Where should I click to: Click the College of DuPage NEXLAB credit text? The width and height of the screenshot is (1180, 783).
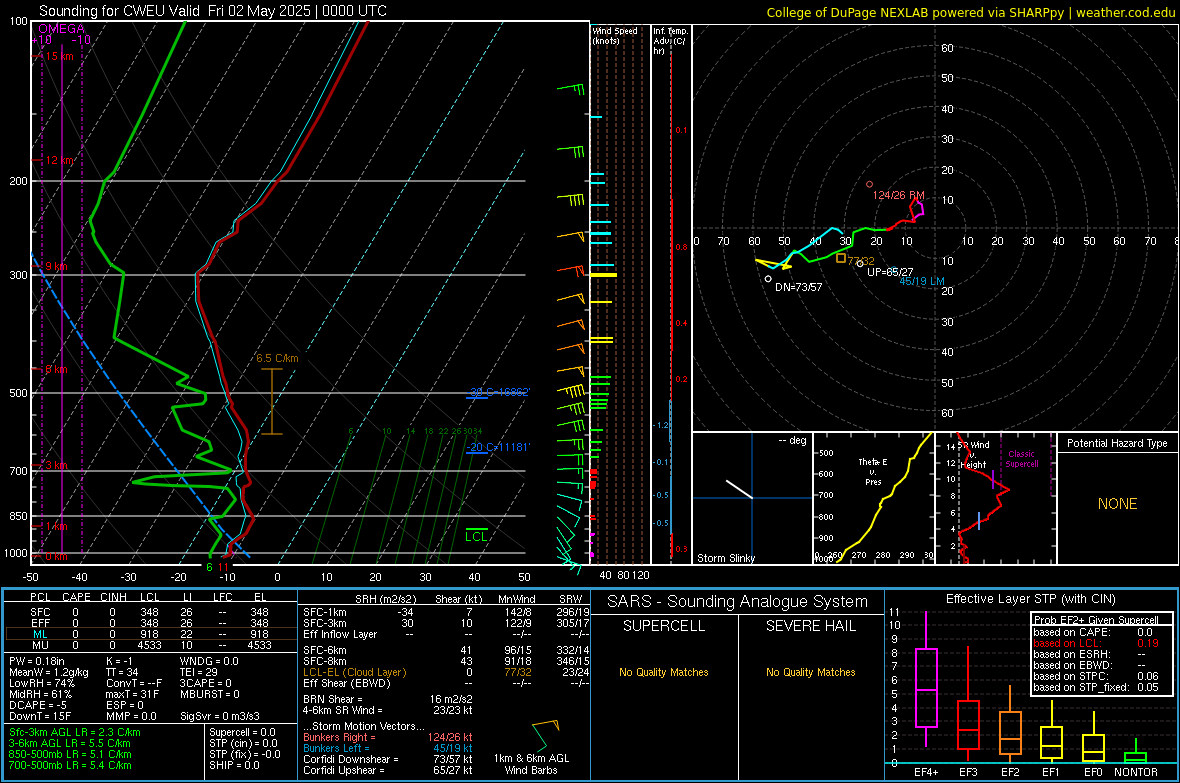coord(970,13)
